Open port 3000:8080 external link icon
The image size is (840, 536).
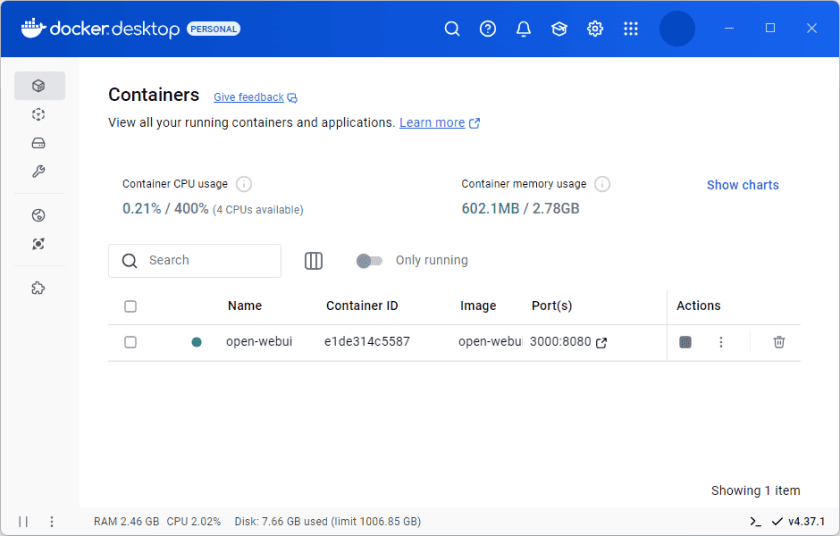point(602,343)
